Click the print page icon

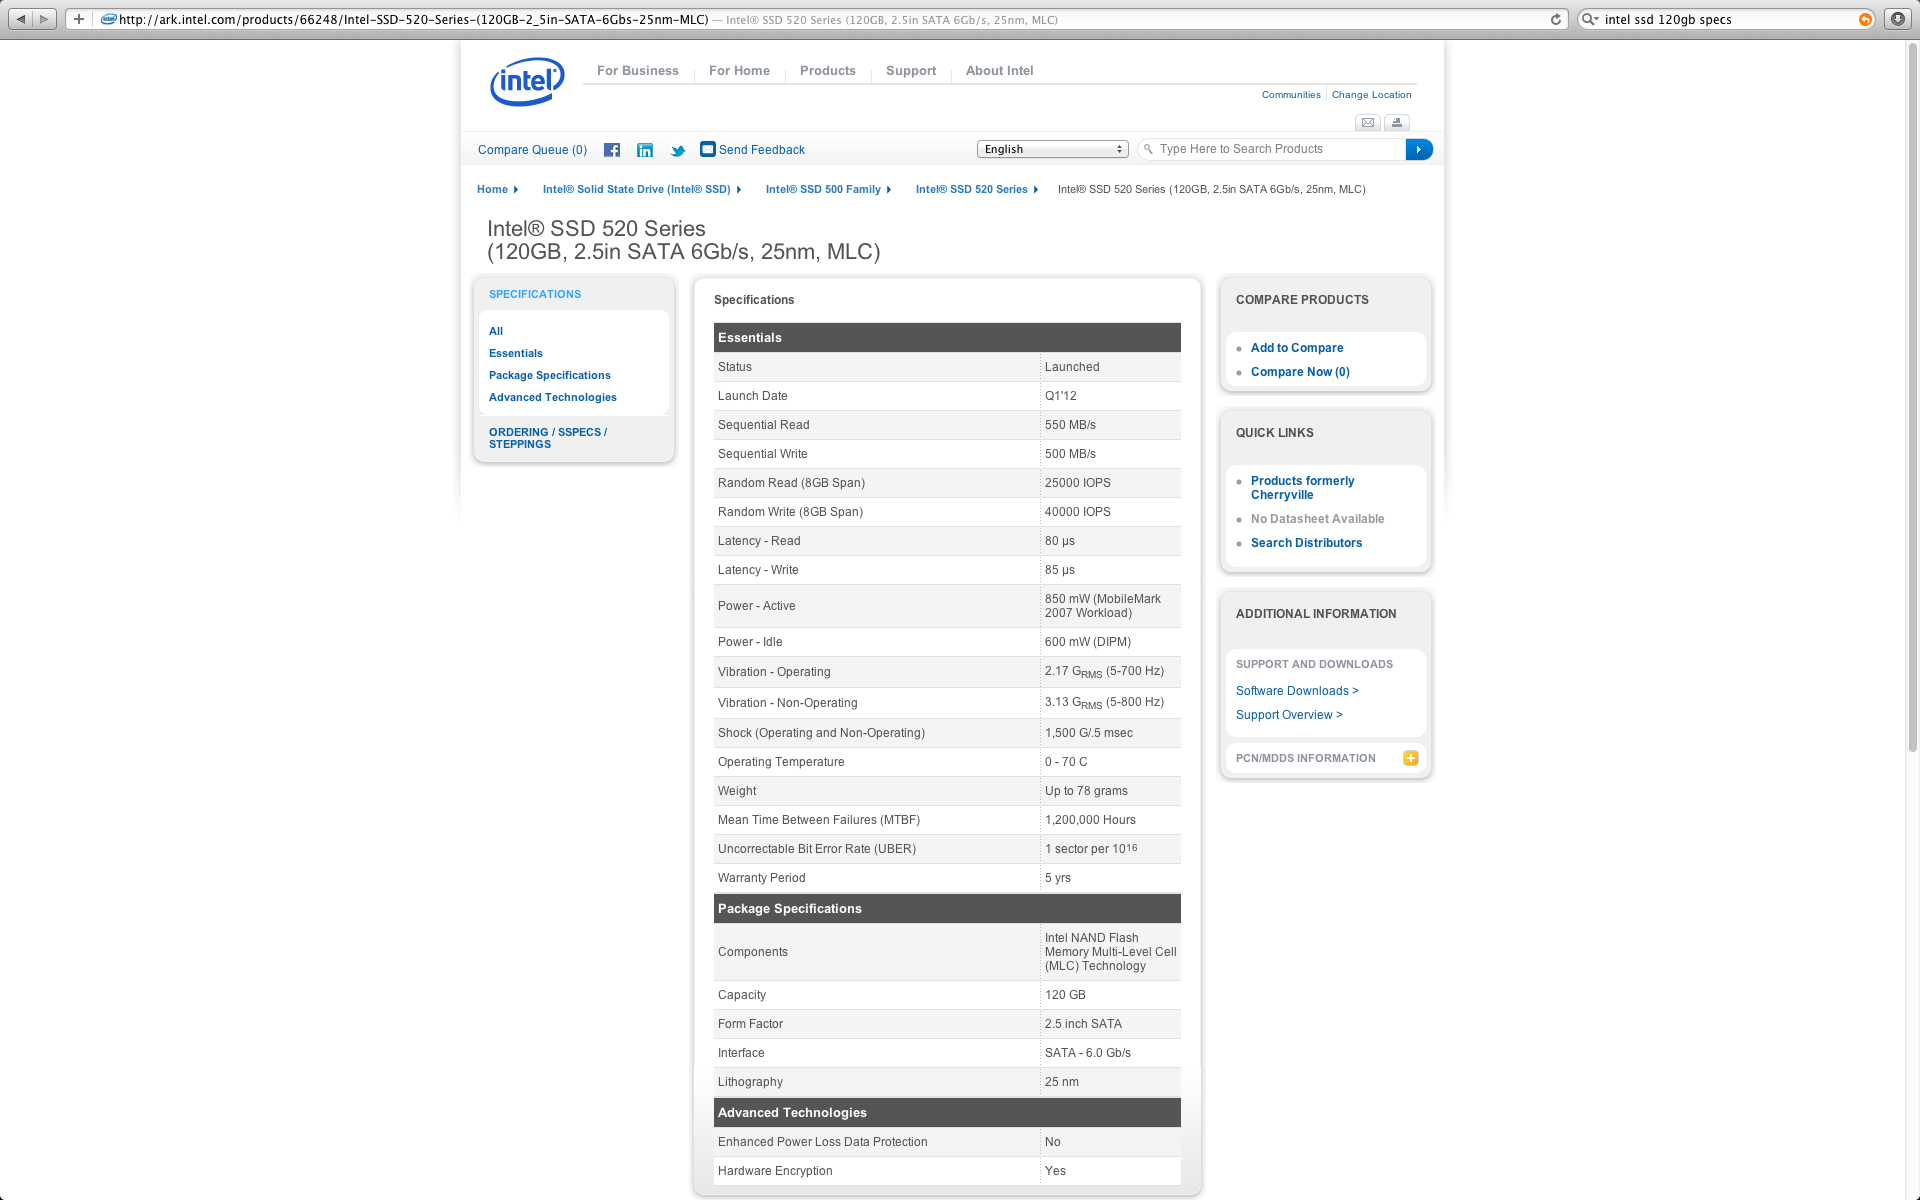click(1397, 122)
